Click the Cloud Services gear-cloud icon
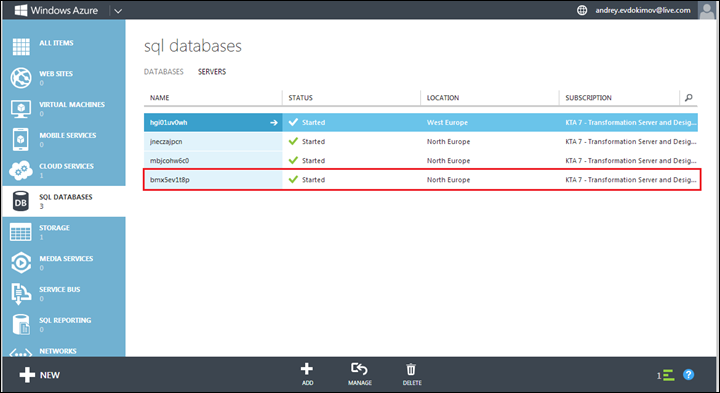This screenshot has height=393, width=720. [21, 170]
